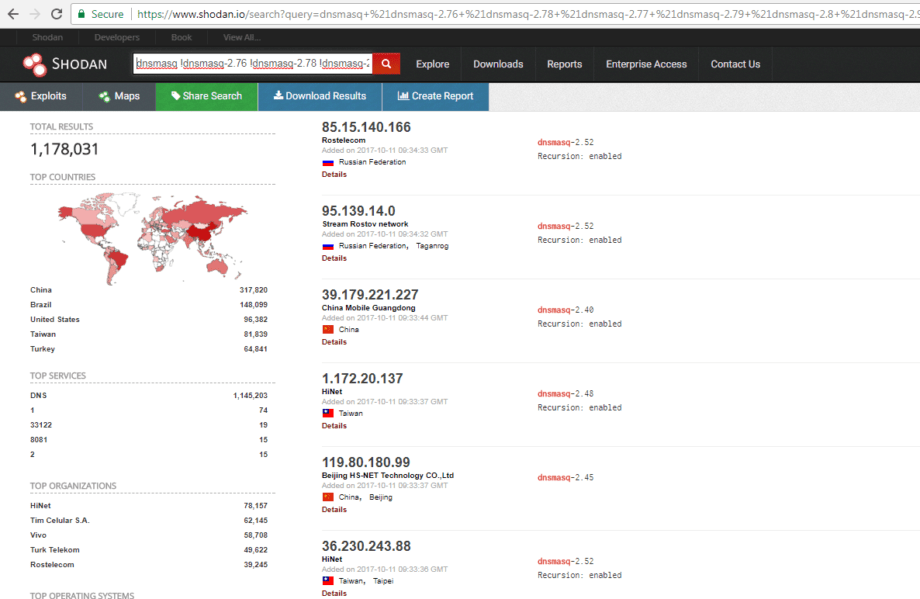Click the Download Results button
This screenshot has width=920, height=599.
(x=319, y=96)
